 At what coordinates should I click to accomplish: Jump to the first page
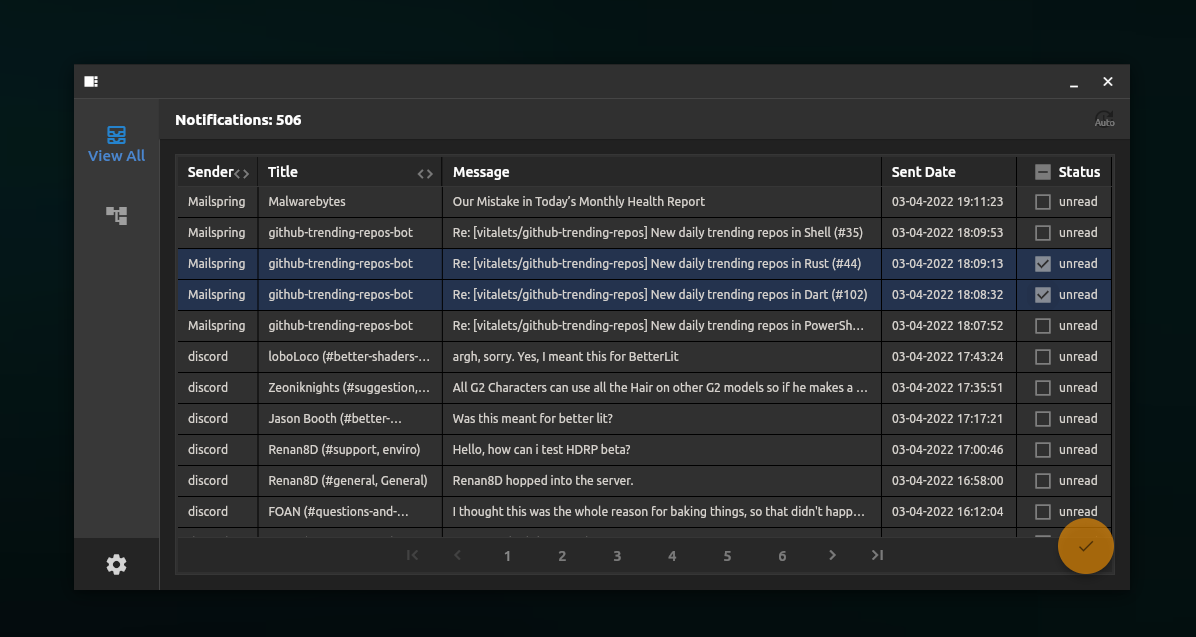point(412,555)
